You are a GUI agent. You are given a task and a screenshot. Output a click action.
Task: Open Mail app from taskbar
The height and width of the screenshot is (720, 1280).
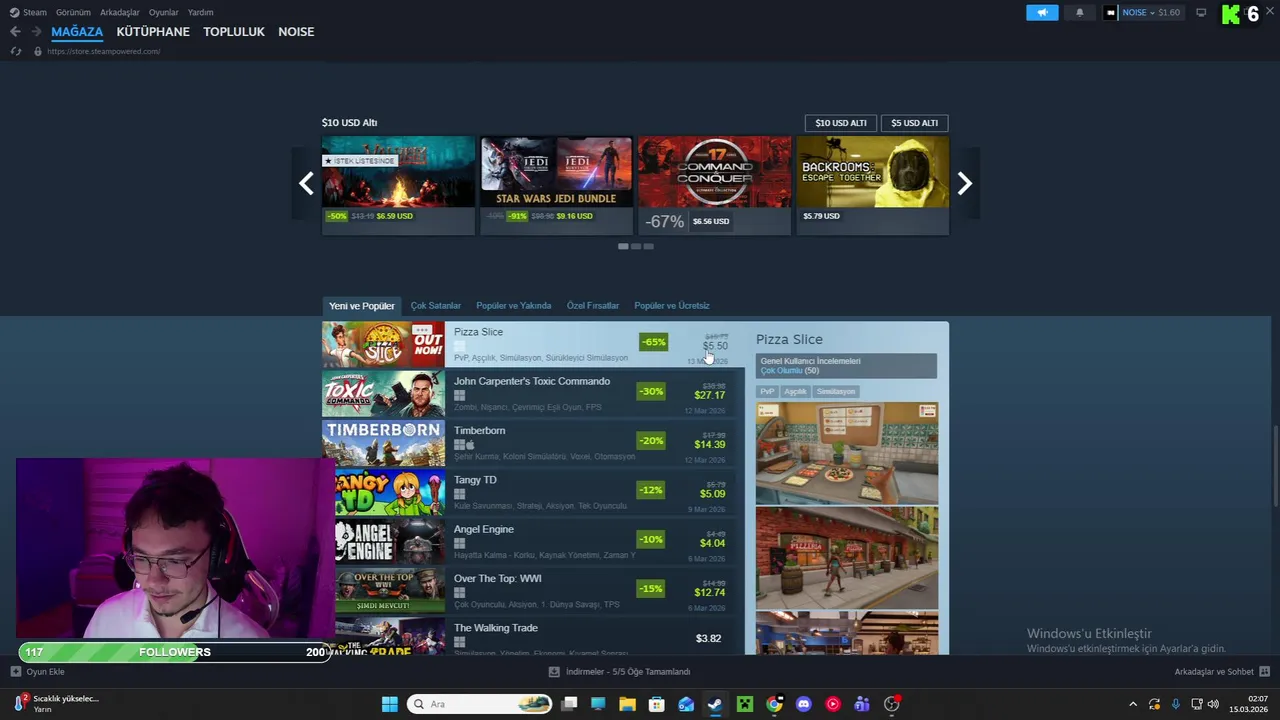[x=686, y=704]
